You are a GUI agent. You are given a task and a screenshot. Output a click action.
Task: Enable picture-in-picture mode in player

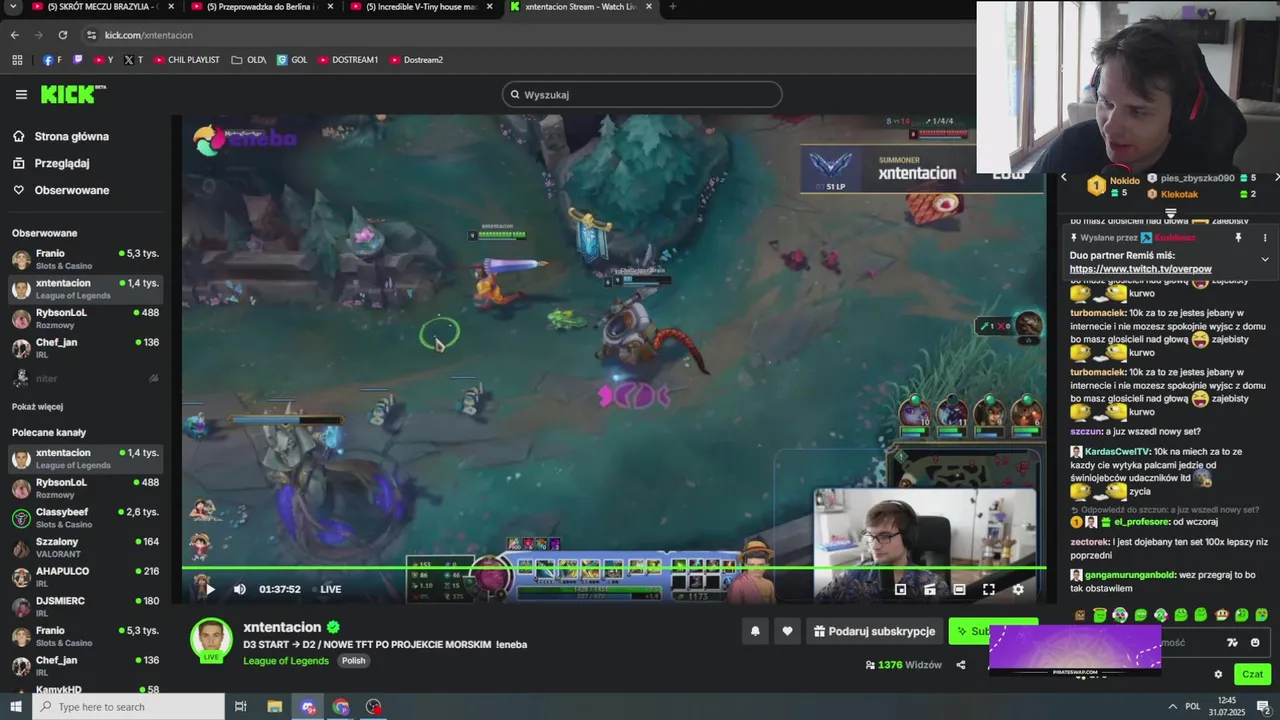pos(900,589)
